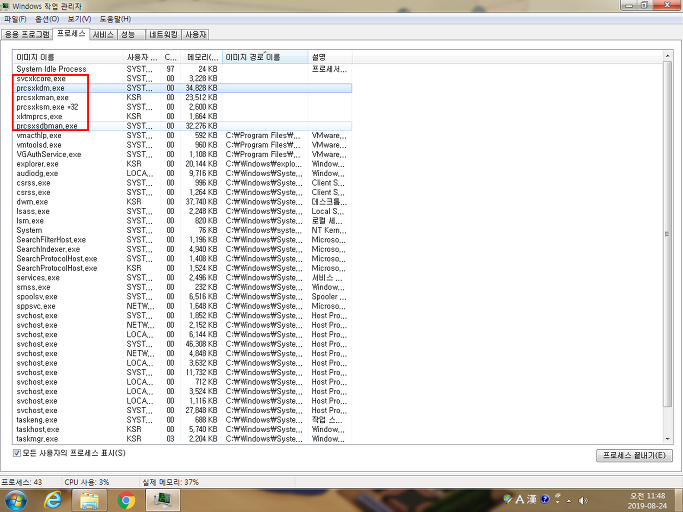
Task: Select the prcsxkman.exe process
Action: pos(182,98)
